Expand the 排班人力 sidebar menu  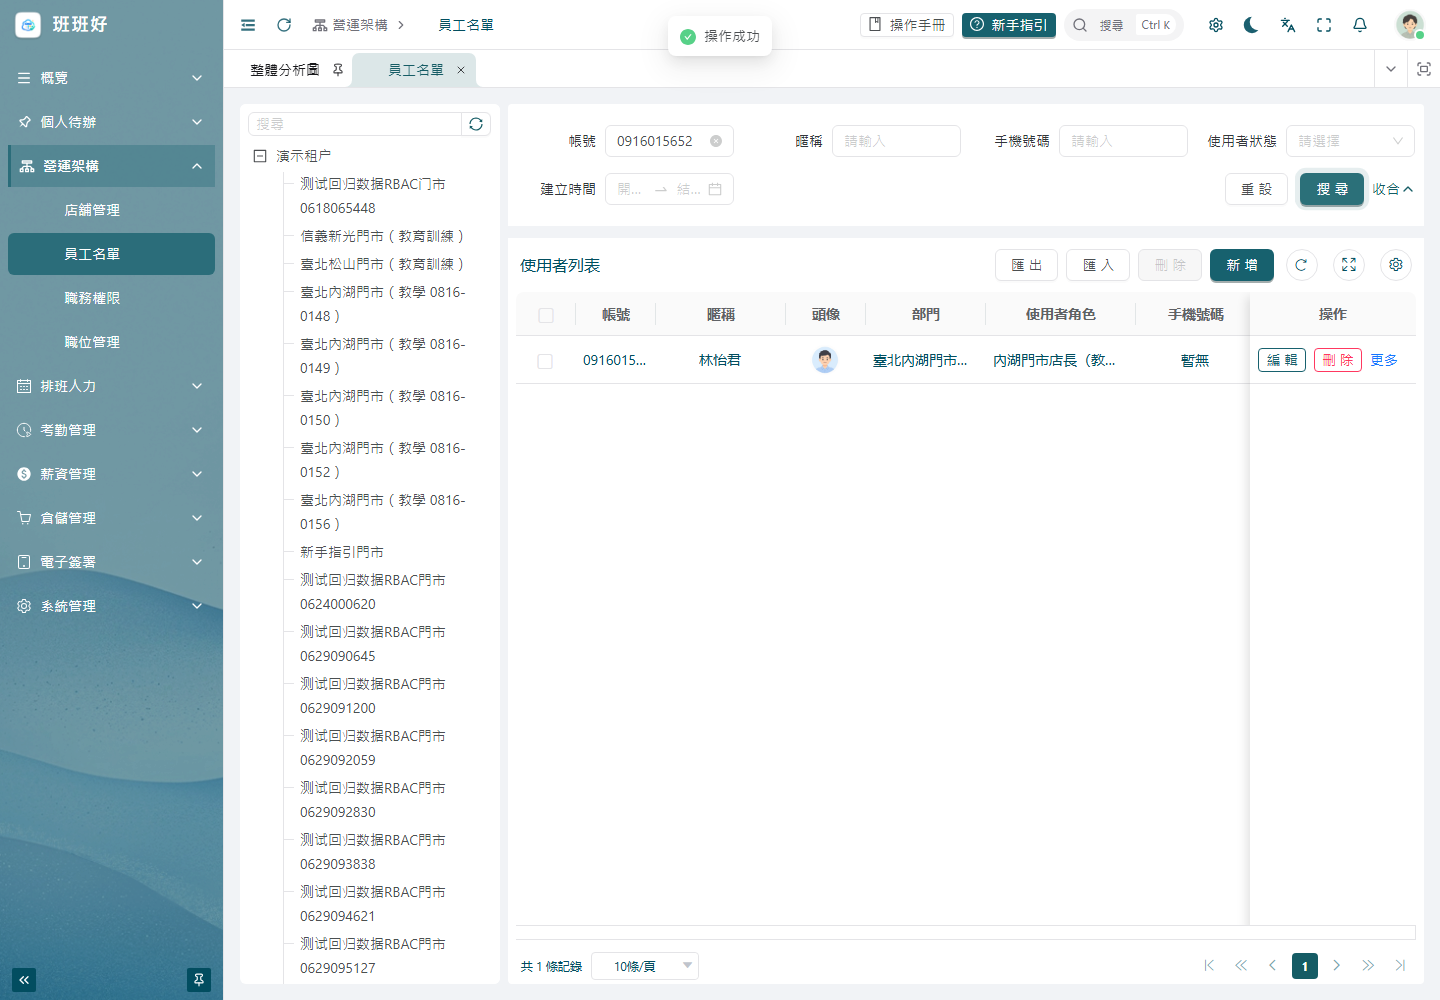pos(111,386)
